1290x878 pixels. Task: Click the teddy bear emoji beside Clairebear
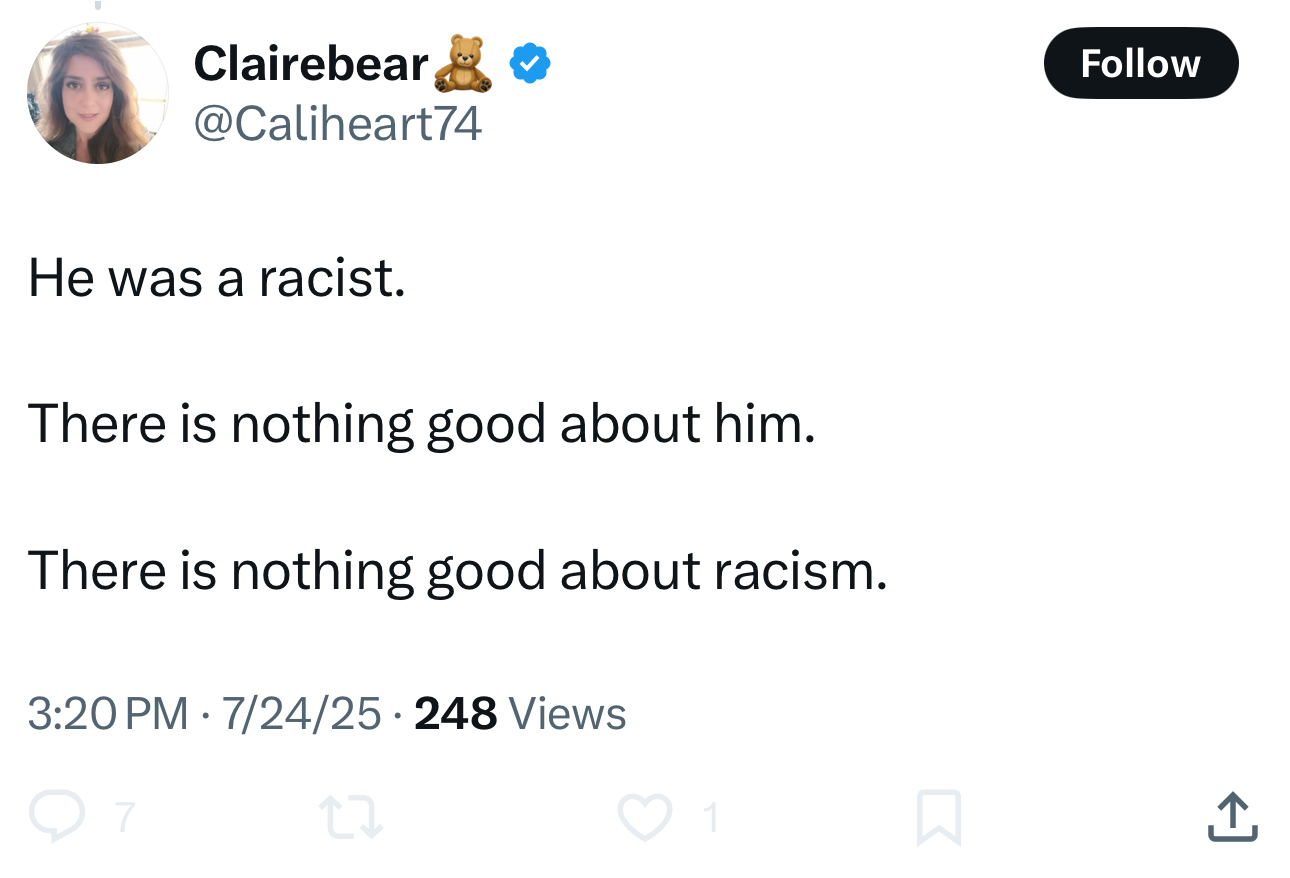(463, 64)
